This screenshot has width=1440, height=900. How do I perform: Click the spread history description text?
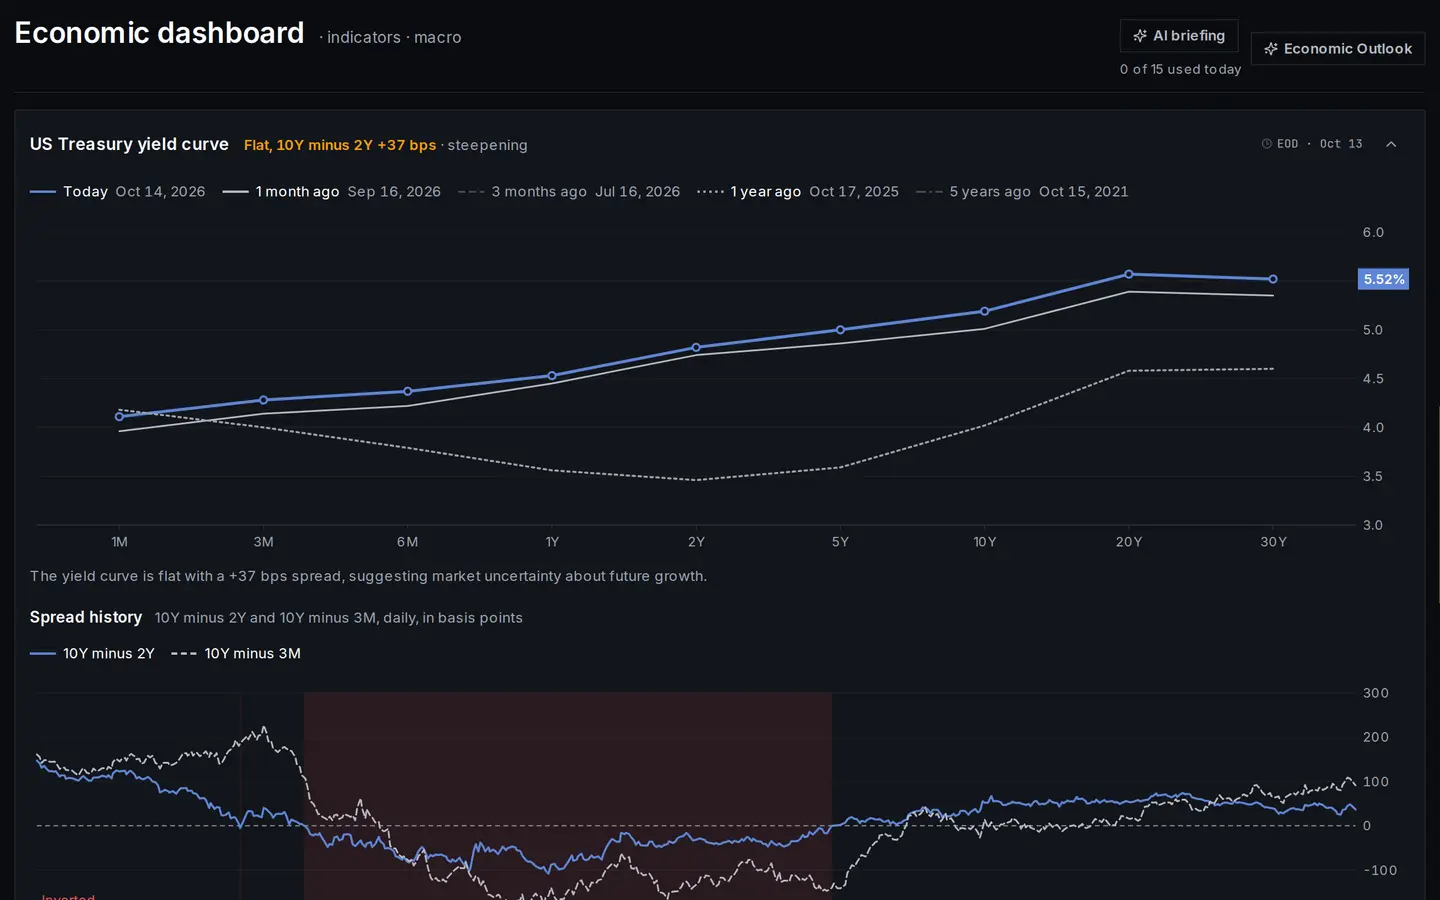[339, 618]
